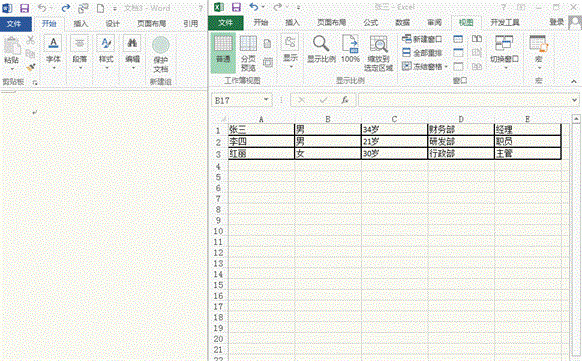Switch to Page Break Preview (分页预览)
Screen dimensions: 582x361
(x=248, y=52)
